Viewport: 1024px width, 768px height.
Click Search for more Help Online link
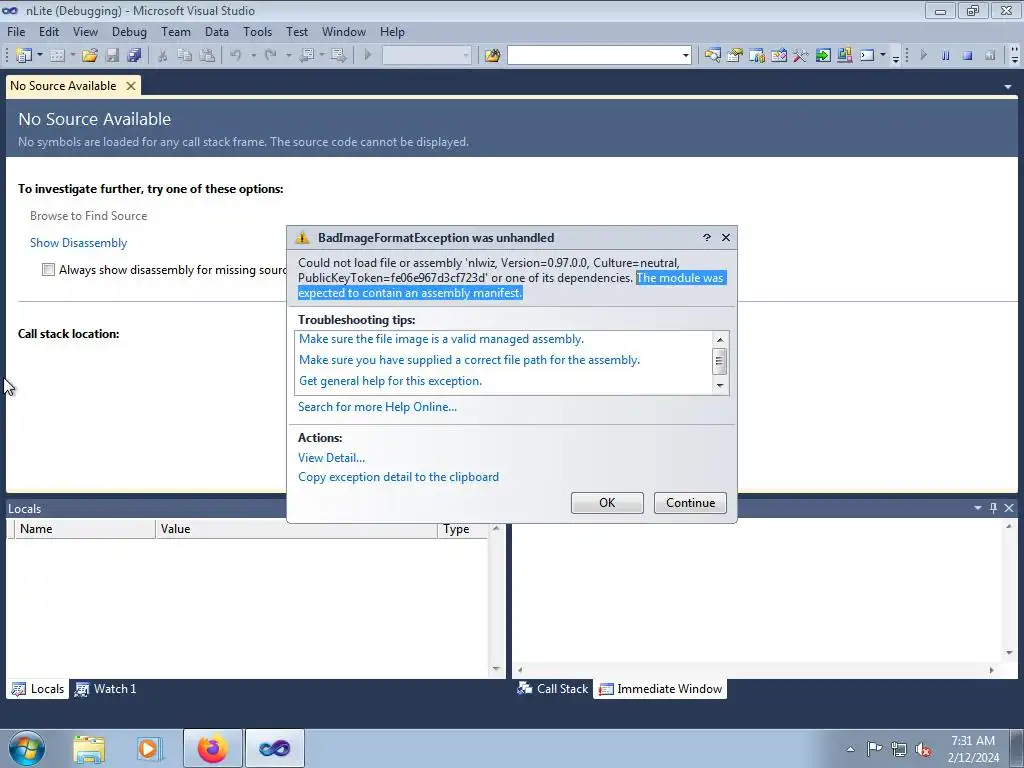(377, 407)
